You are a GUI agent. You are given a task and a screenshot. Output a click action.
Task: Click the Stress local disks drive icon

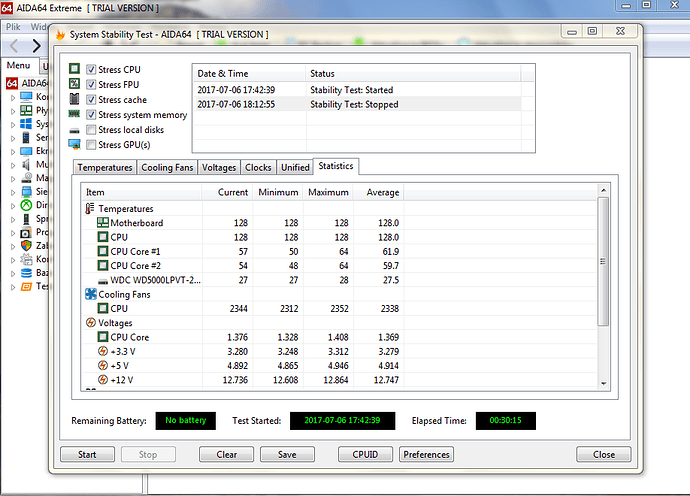(x=74, y=131)
